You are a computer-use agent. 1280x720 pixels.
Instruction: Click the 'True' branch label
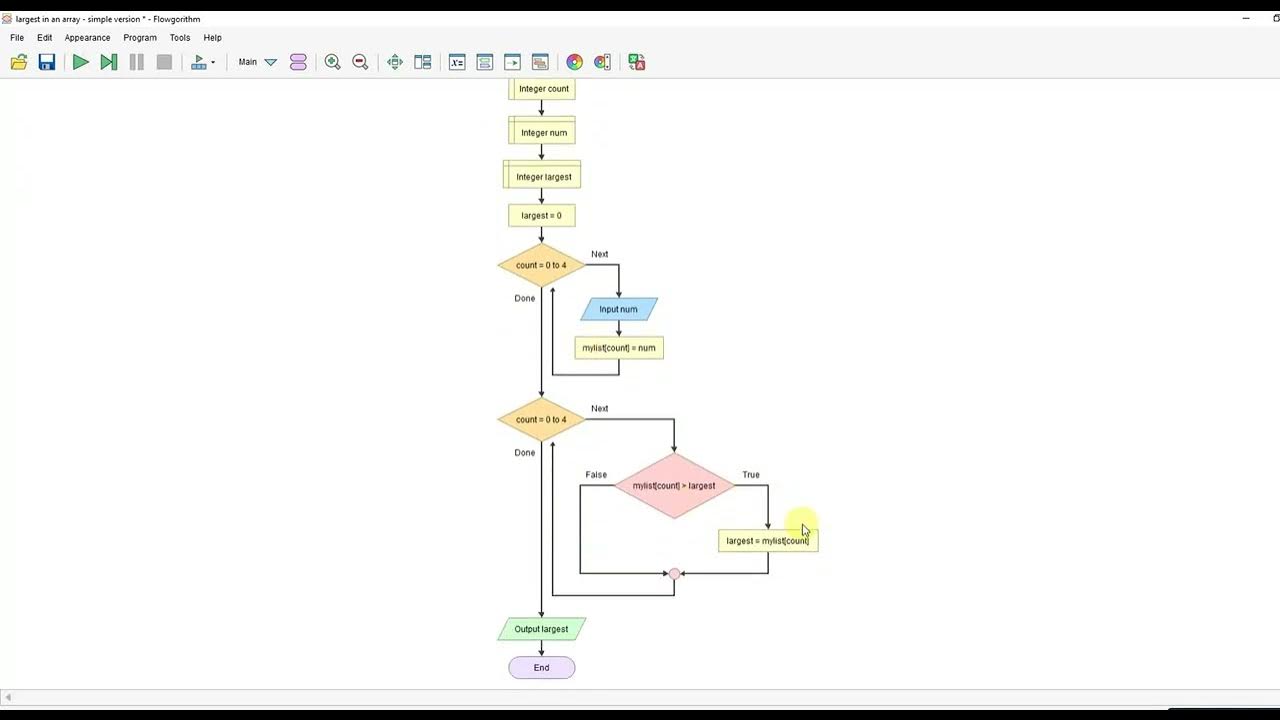pyautogui.click(x=751, y=475)
